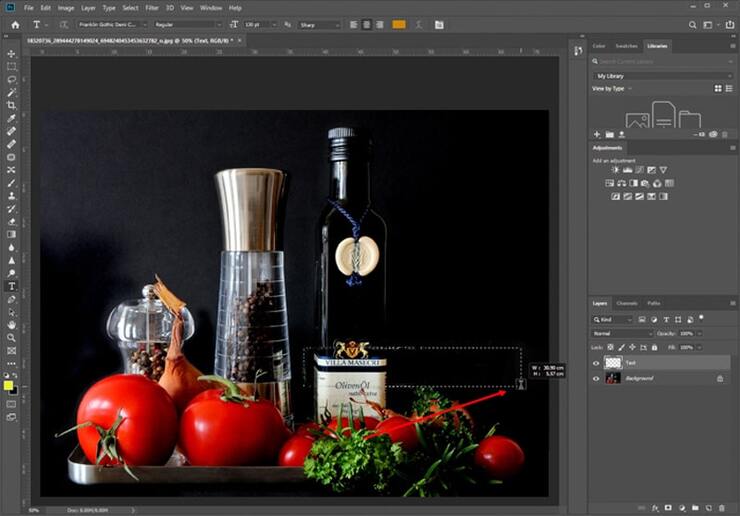
Task: Open the search magnifier icon at top right
Action: (x=690, y=24)
